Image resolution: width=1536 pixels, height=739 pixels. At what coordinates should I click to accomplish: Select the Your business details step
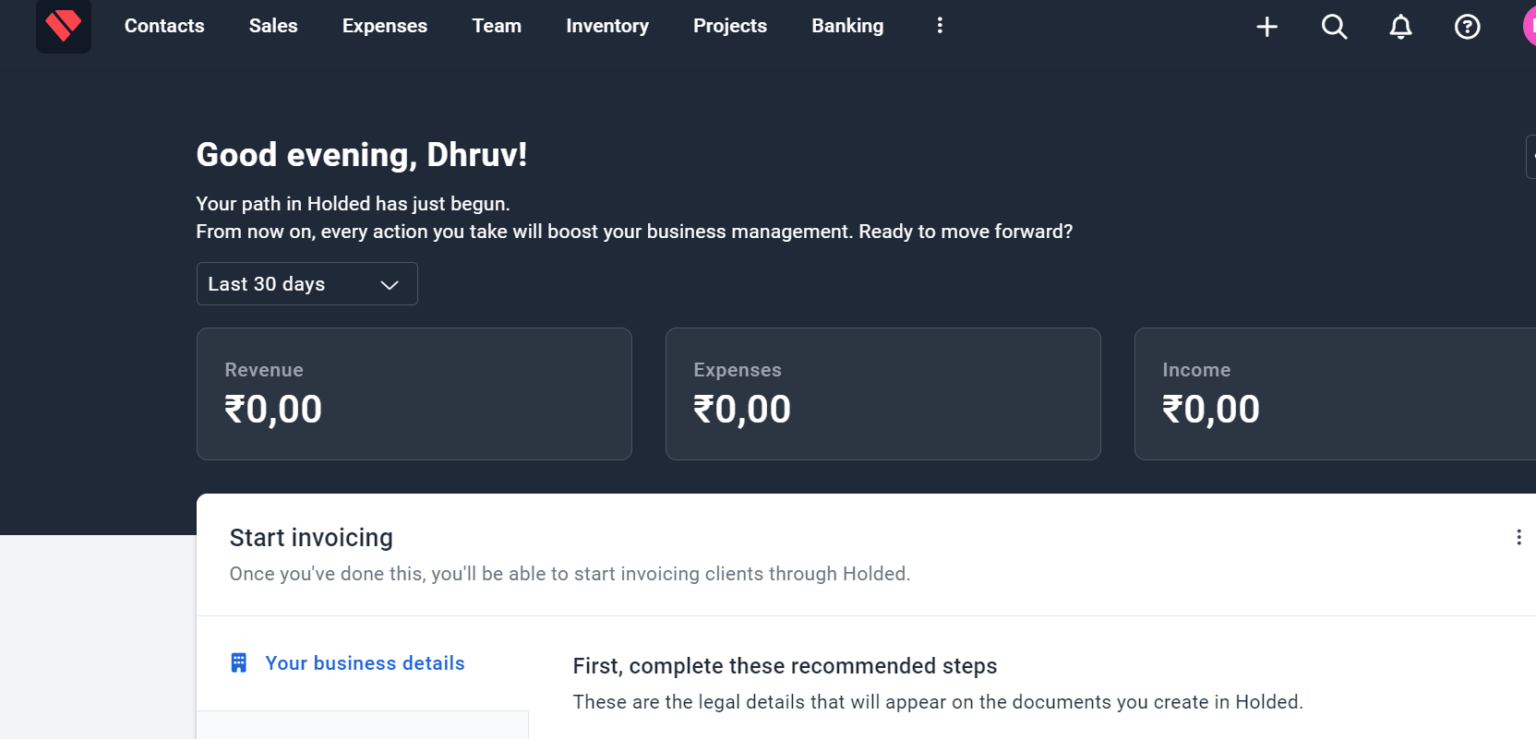click(x=364, y=663)
